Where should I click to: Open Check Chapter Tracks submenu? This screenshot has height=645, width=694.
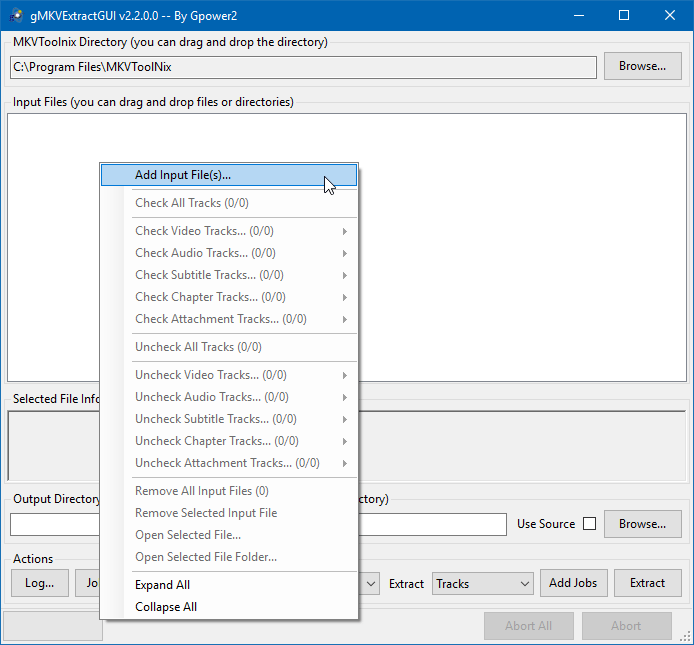[x=229, y=297]
